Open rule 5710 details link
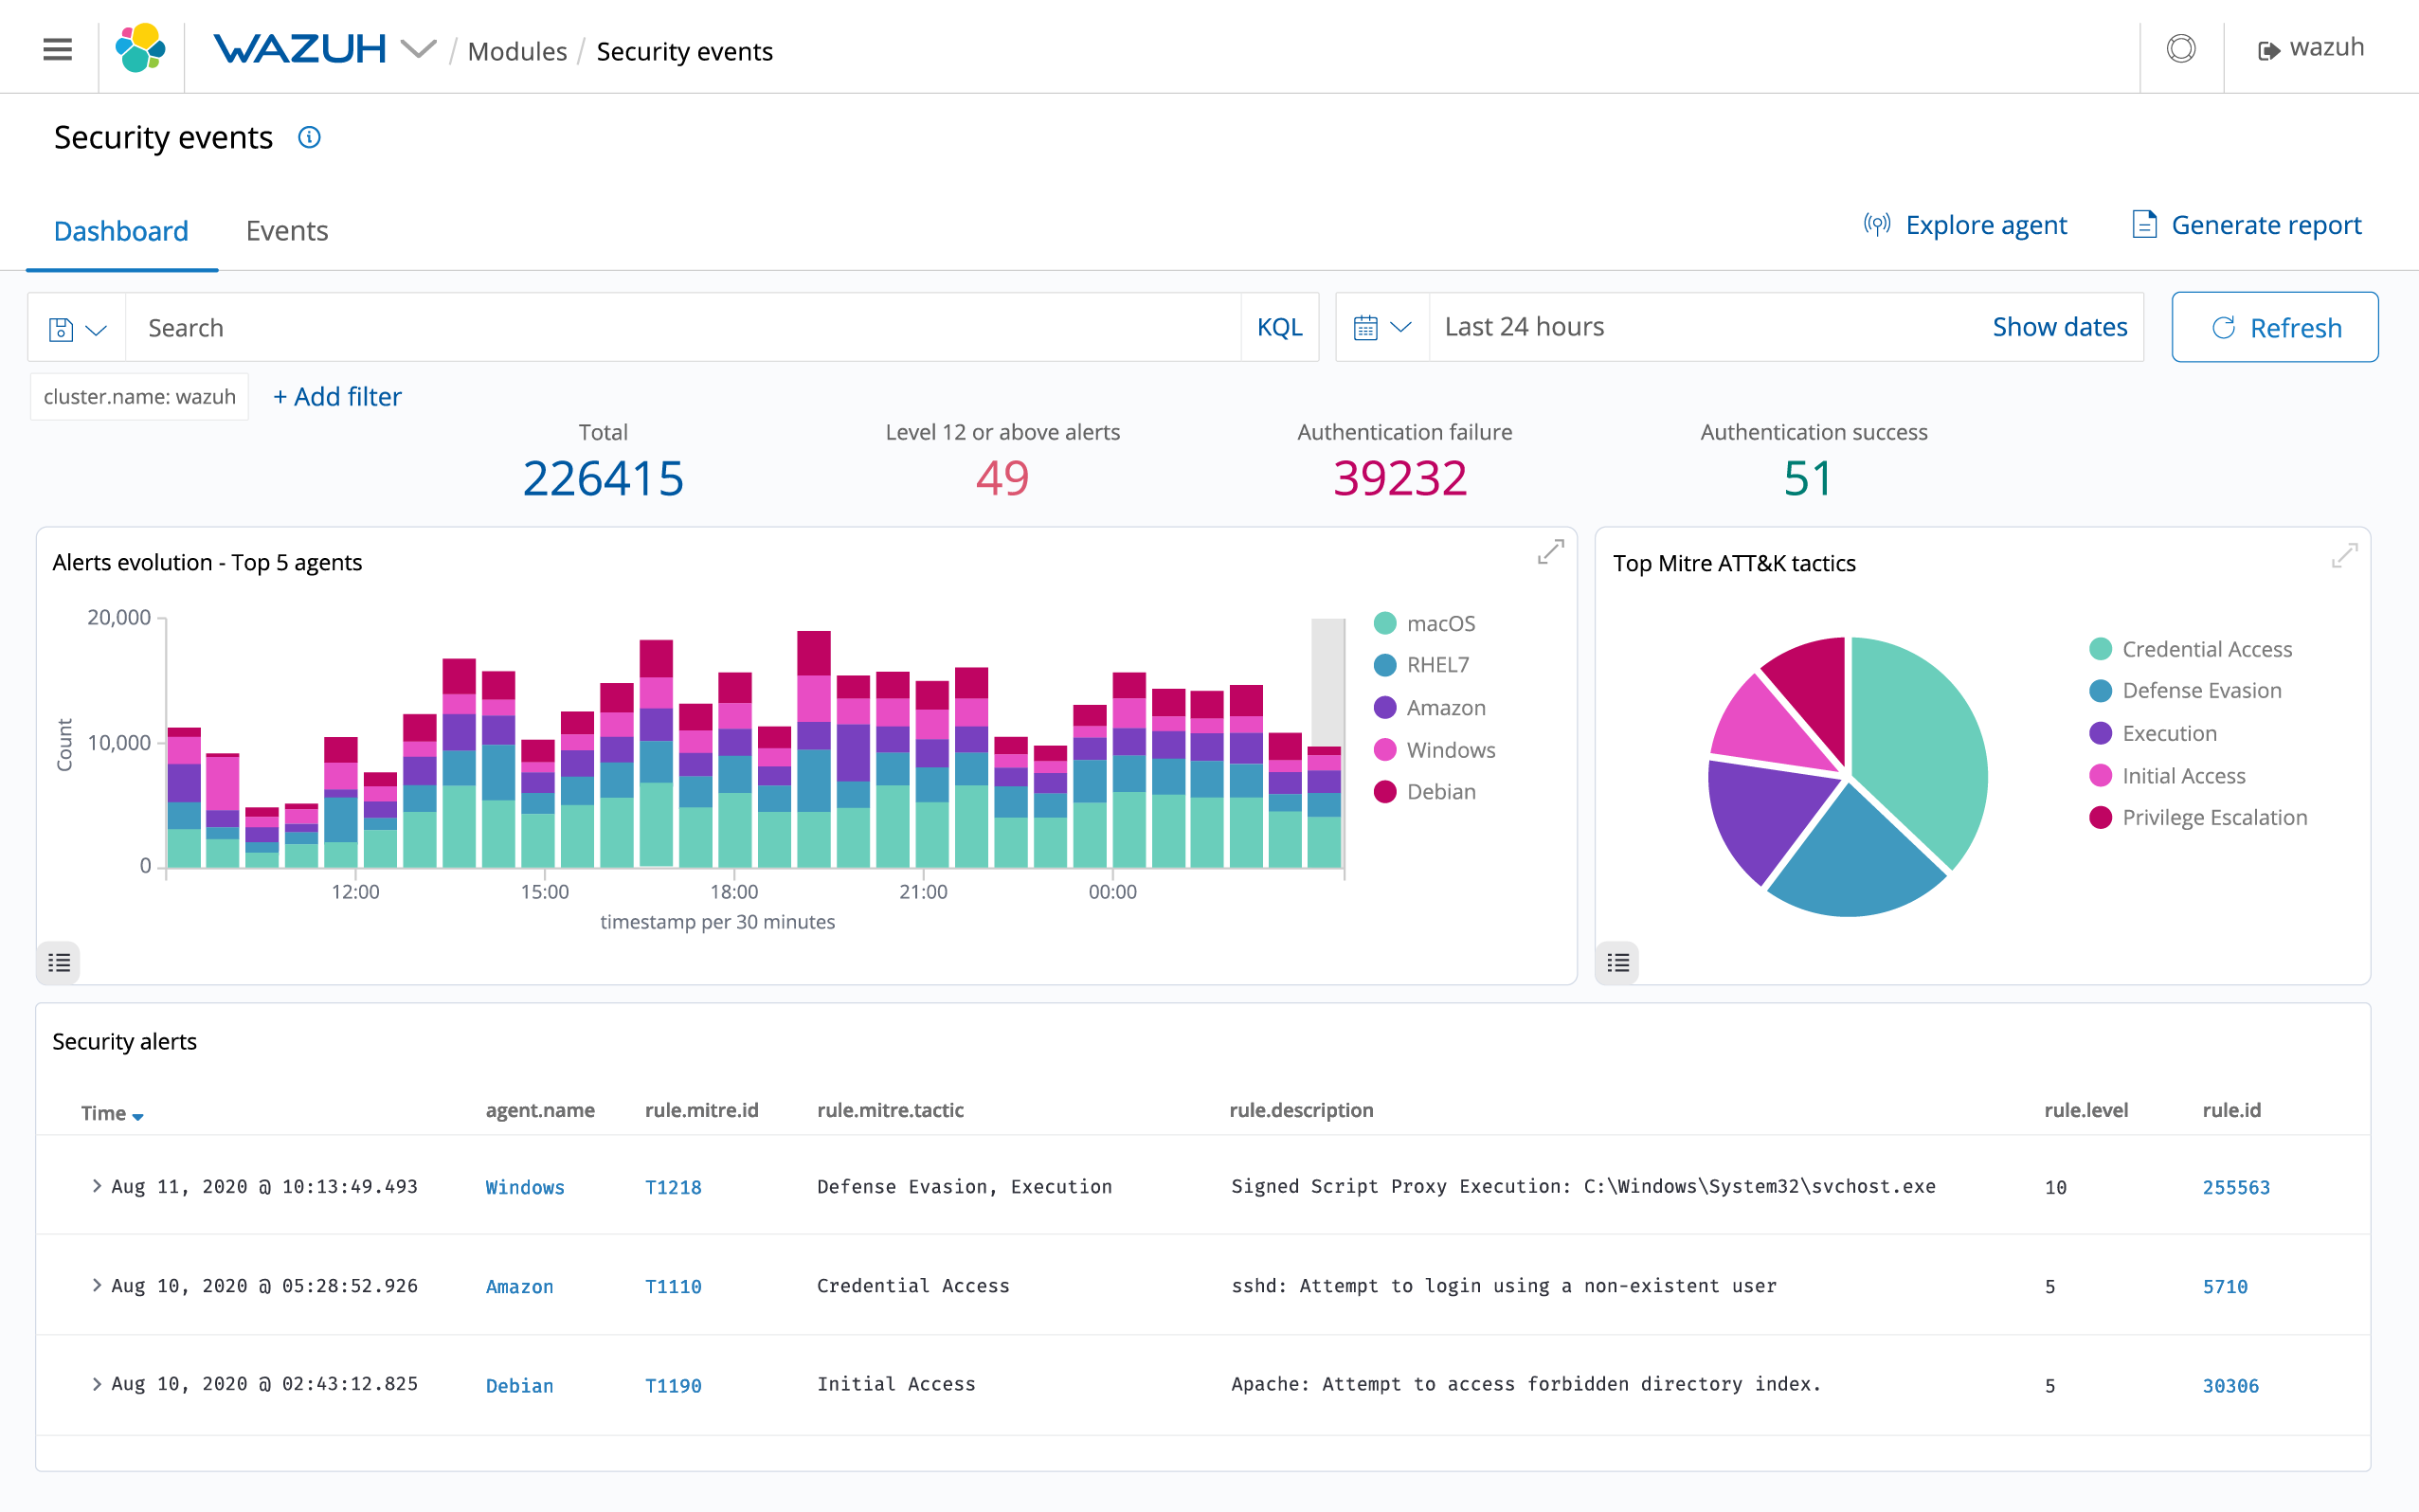The width and height of the screenshot is (2419, 1512). 2228,1287
